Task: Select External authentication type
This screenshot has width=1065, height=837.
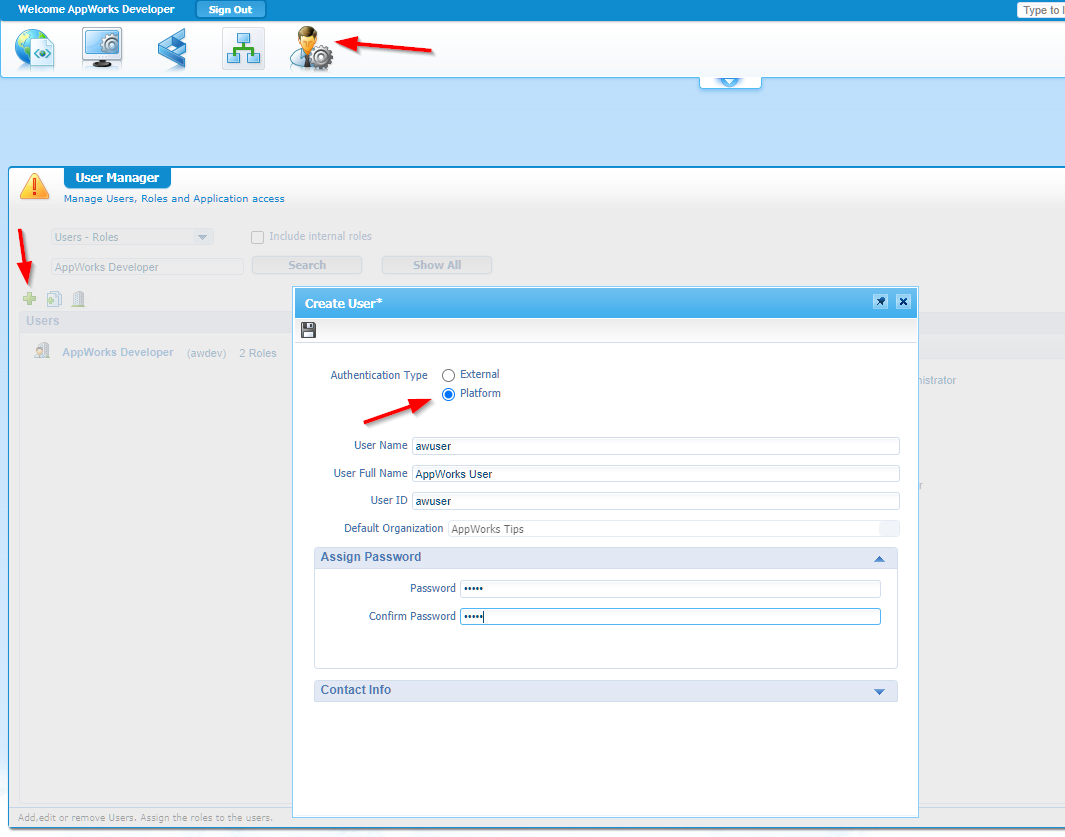Action: (448, 375)
